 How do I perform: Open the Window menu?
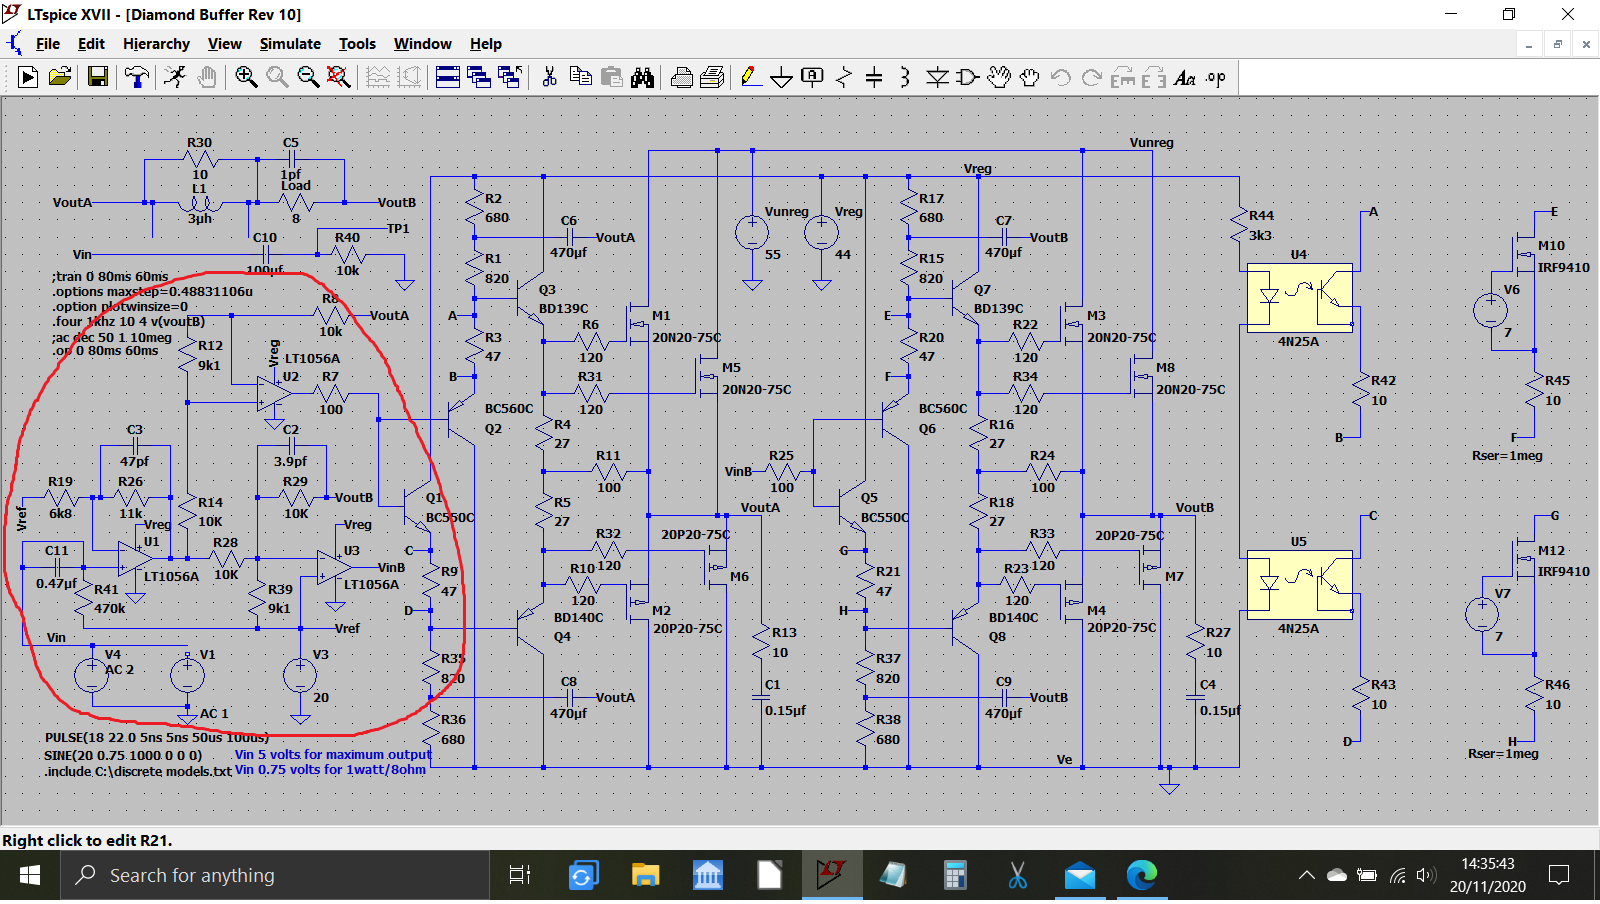423,44
